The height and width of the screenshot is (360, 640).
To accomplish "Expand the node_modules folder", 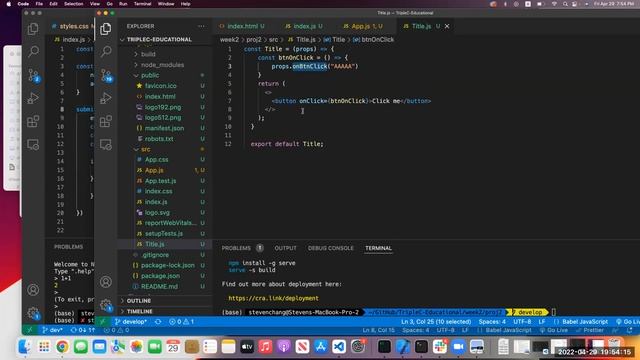I will [x=162, y=64].
